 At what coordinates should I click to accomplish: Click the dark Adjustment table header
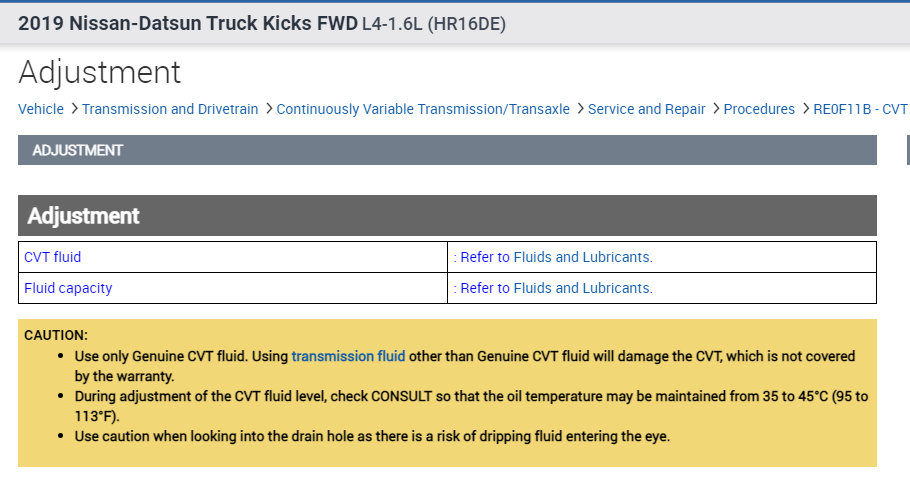[447, 216]
